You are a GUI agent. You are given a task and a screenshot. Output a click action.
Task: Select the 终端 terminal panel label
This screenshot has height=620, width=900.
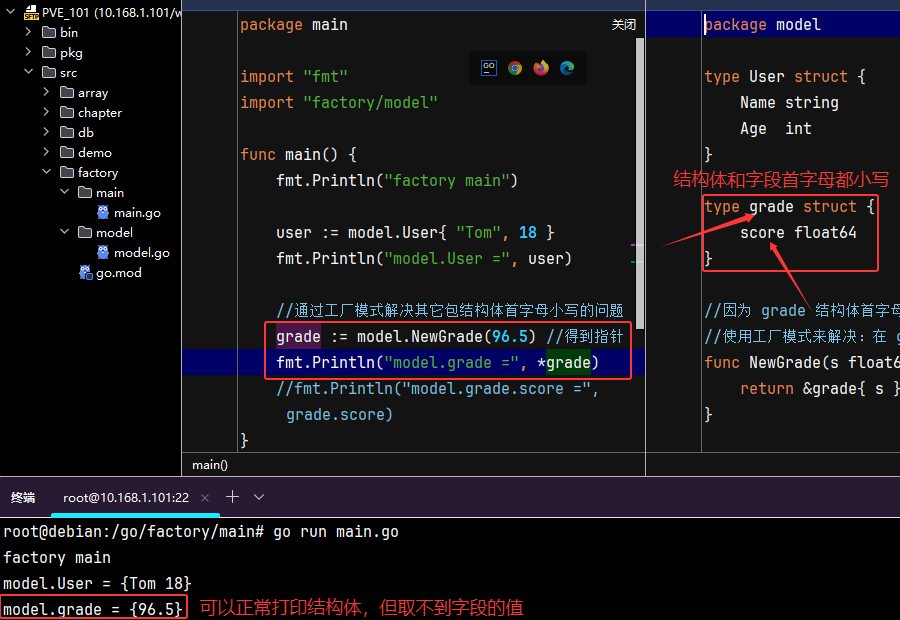click(x=23, y=497)
